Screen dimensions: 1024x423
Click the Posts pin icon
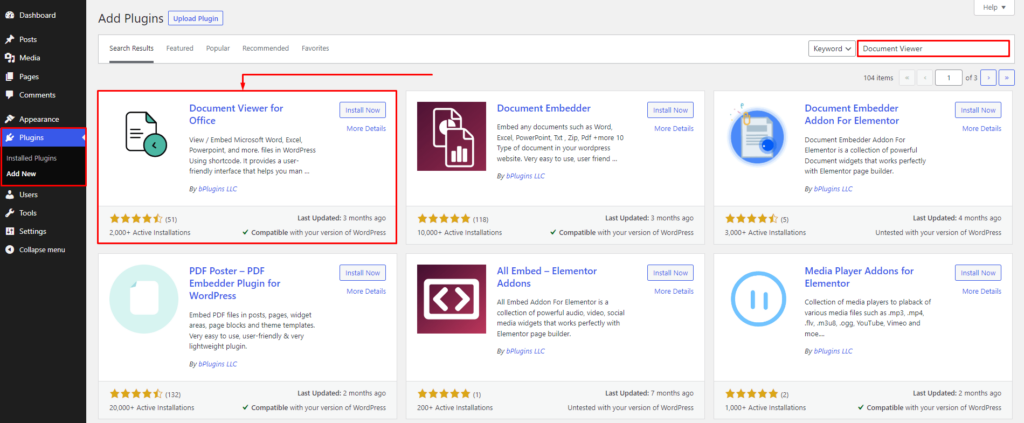coord(10,39)
